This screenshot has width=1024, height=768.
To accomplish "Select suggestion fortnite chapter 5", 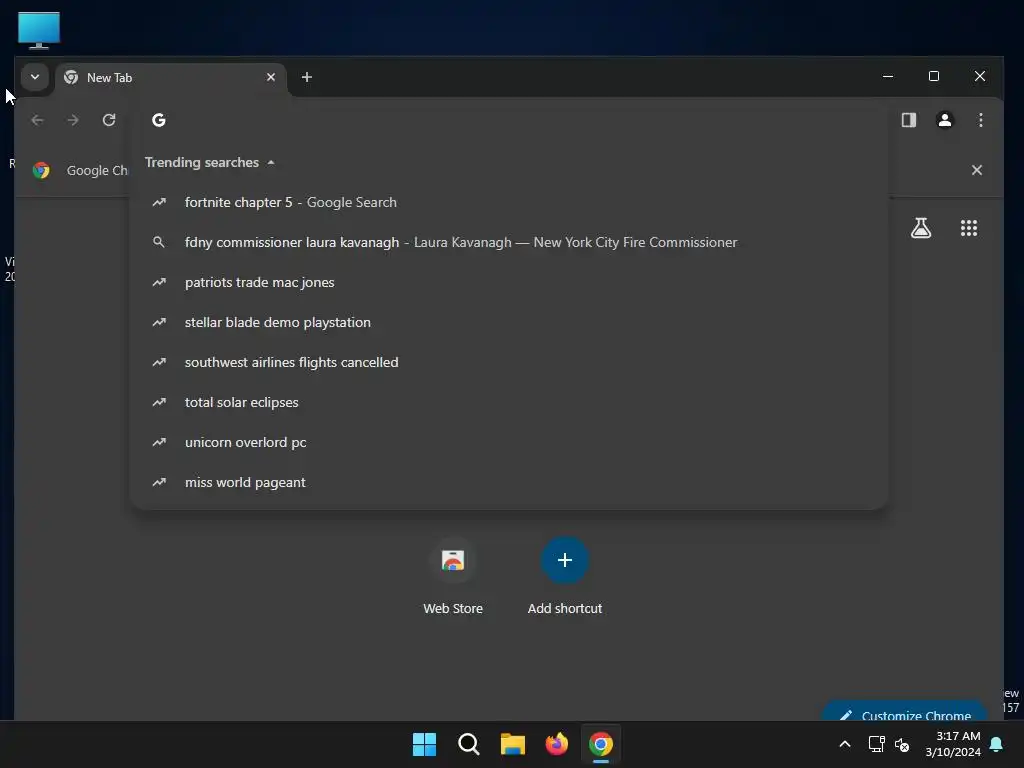I will point(509,202).
